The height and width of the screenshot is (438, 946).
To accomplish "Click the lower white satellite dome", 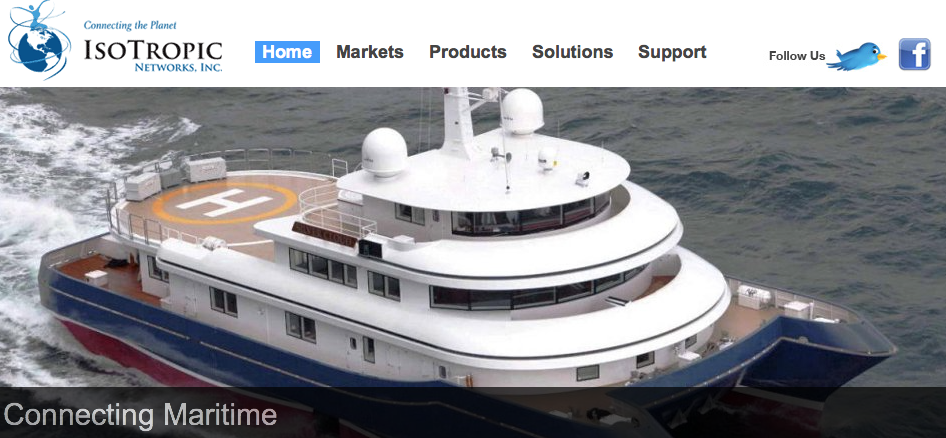I will 384,152.
